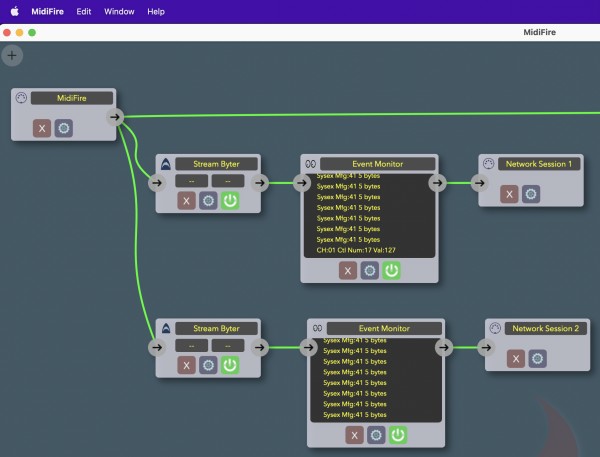
Task: Open upper Stream Byter settings gear
Action: (208, 201)
